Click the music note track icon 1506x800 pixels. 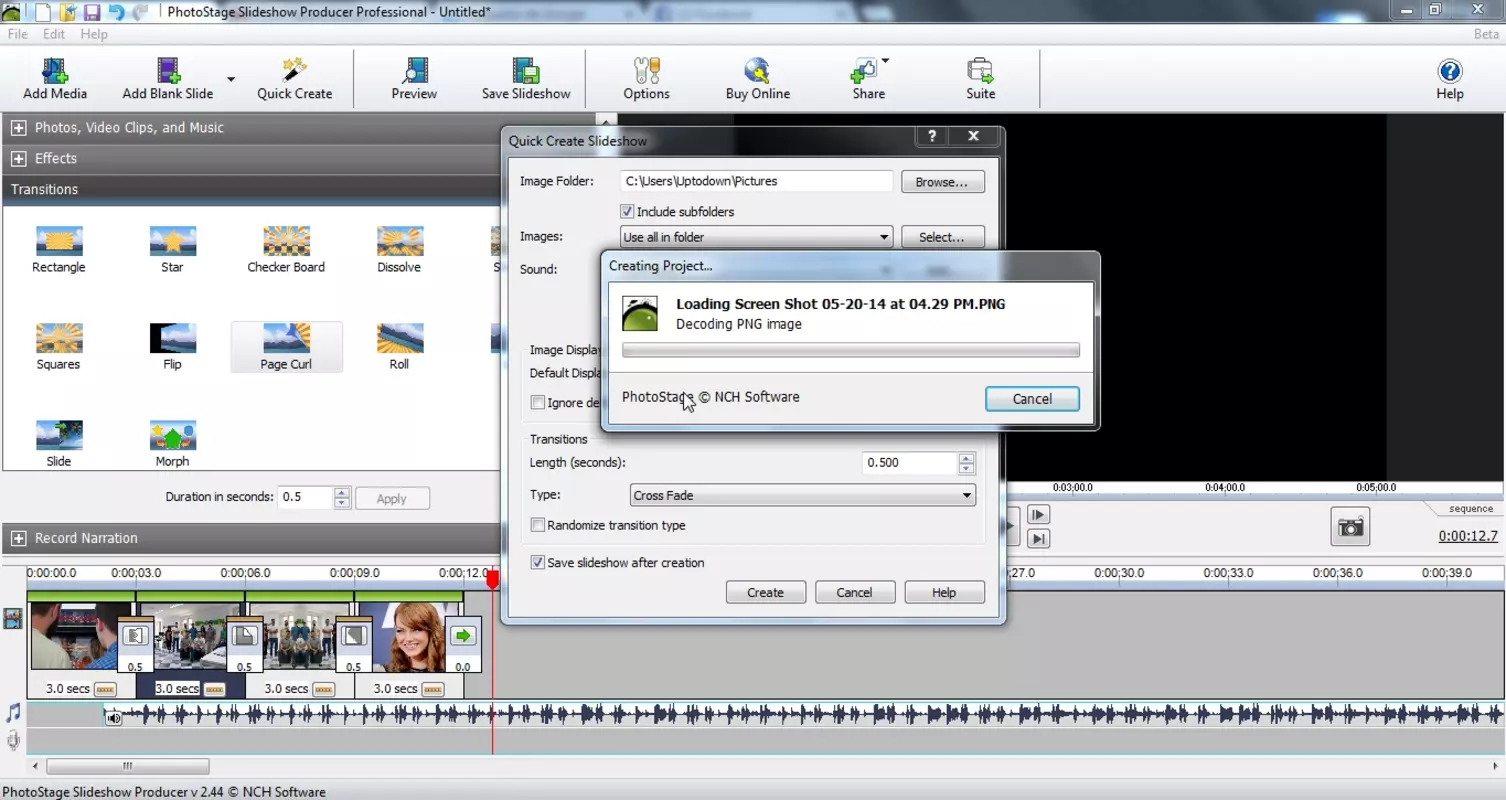pyautogui.click(x=13, y=713)
